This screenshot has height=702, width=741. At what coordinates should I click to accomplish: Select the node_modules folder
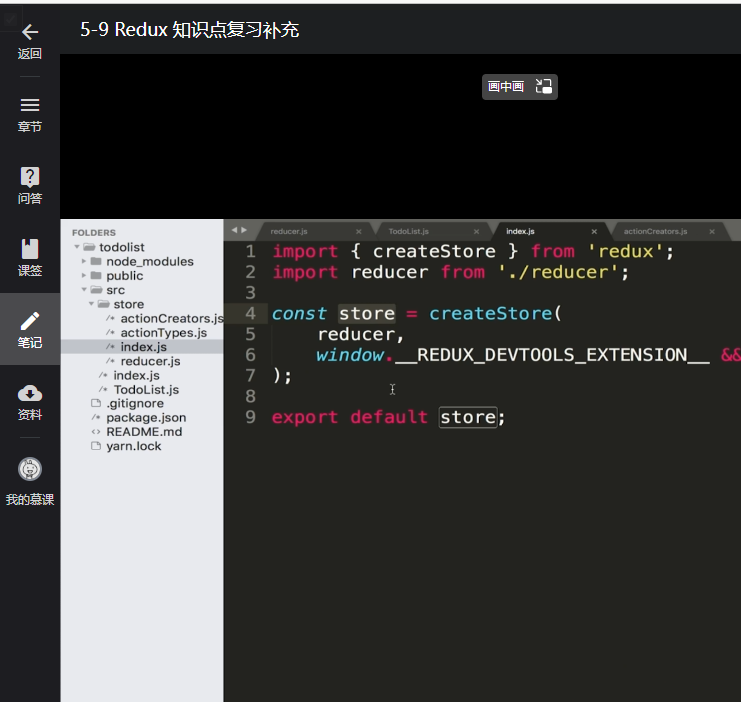point(150,261)
